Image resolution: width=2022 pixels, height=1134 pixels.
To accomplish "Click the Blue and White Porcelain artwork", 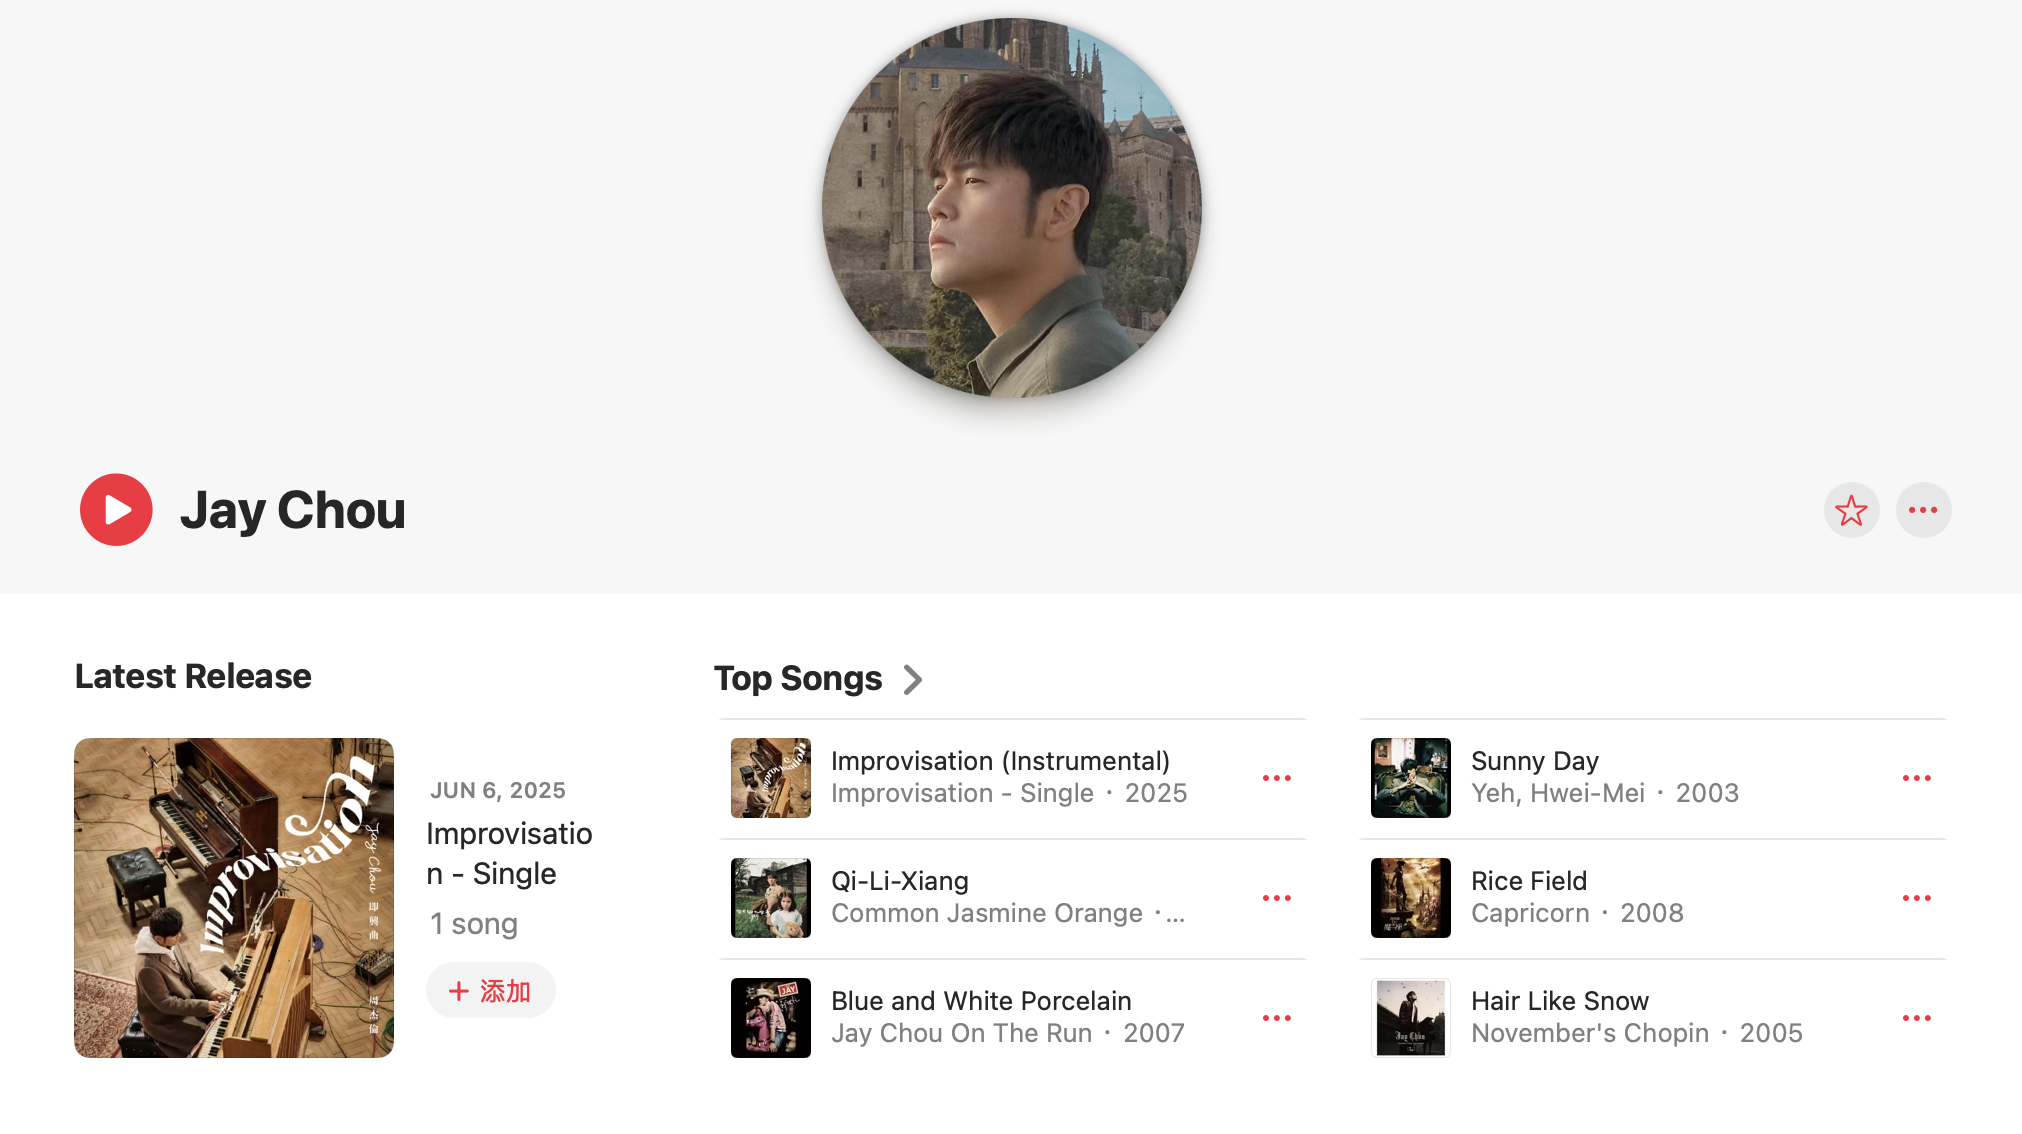I will click(771, 1018).
